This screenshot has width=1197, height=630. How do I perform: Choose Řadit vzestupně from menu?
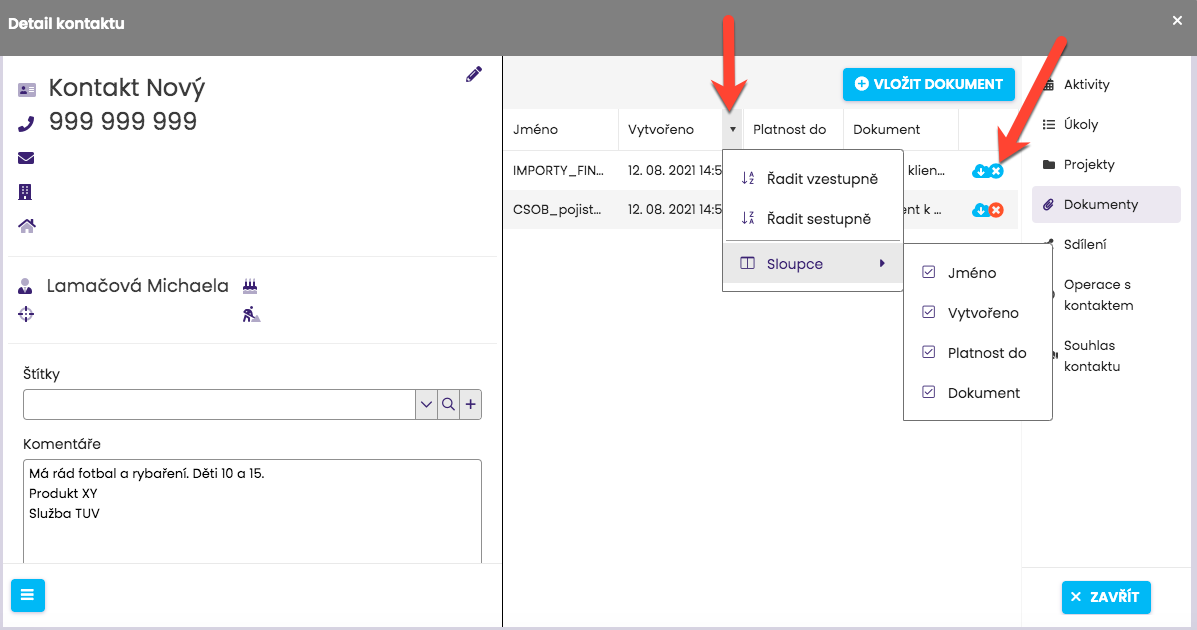821,179
